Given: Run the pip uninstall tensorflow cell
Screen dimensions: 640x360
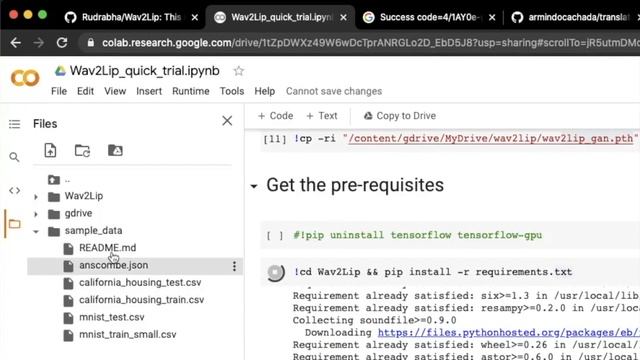Looking at the screenshot, I should point(275,236).
